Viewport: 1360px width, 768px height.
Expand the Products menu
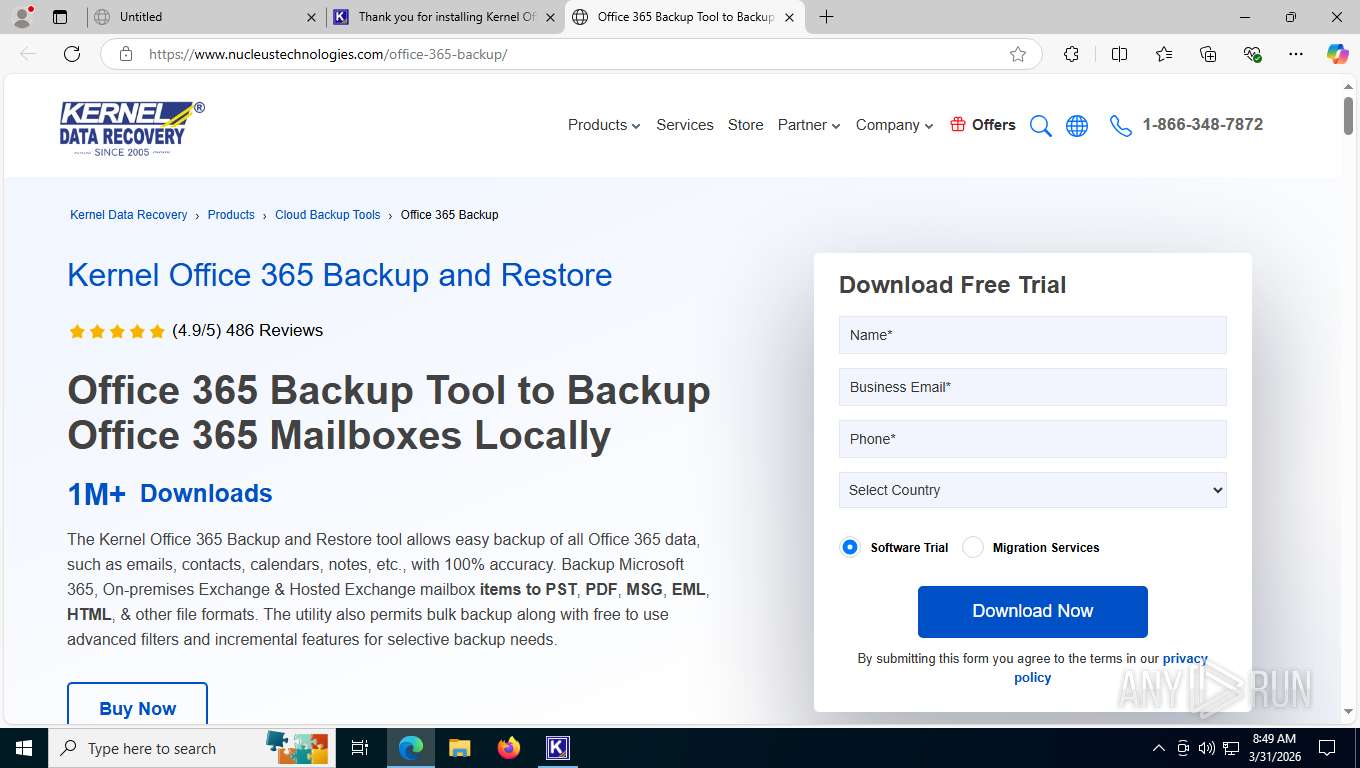[x=604, y=125]
